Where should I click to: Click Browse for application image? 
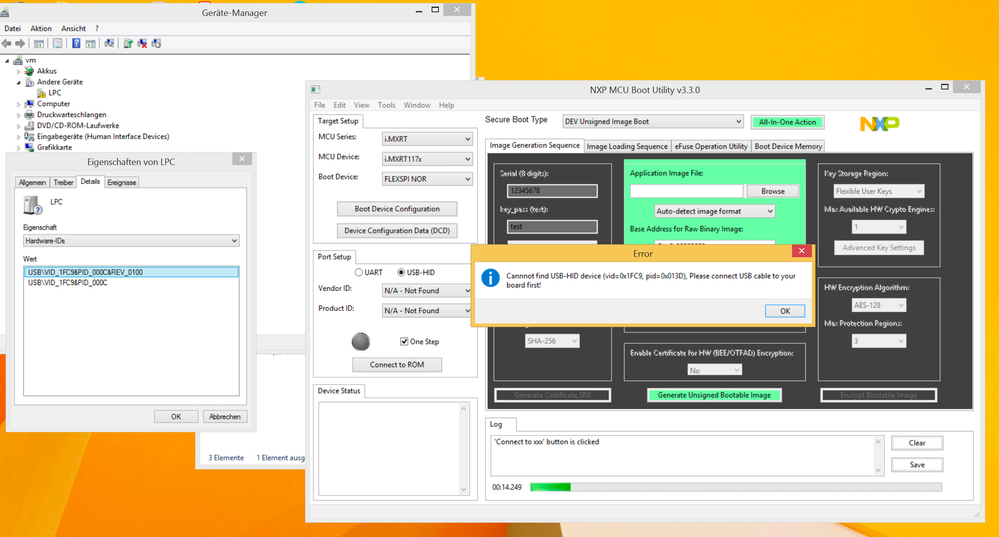click(773, 191)
